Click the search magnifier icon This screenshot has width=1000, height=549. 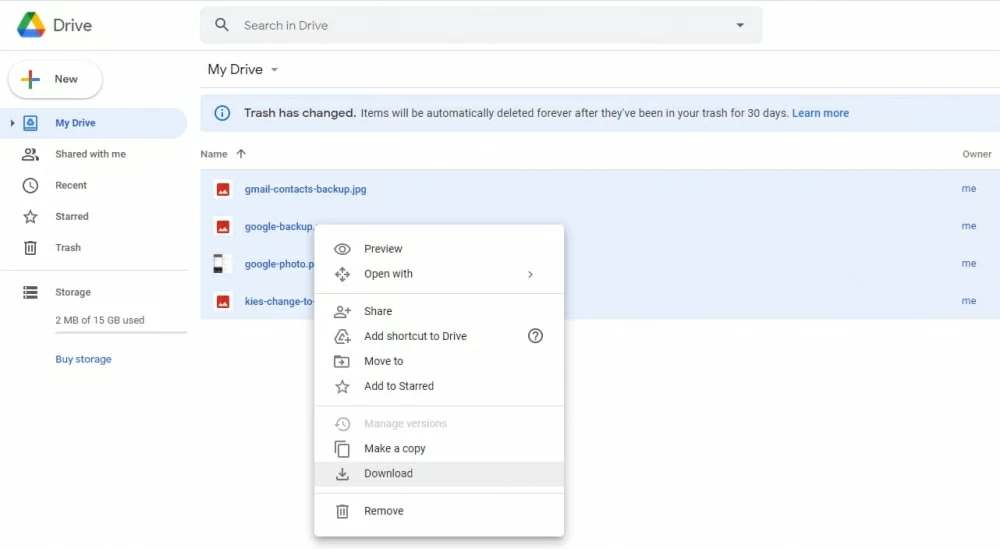(x=222, y=25)
